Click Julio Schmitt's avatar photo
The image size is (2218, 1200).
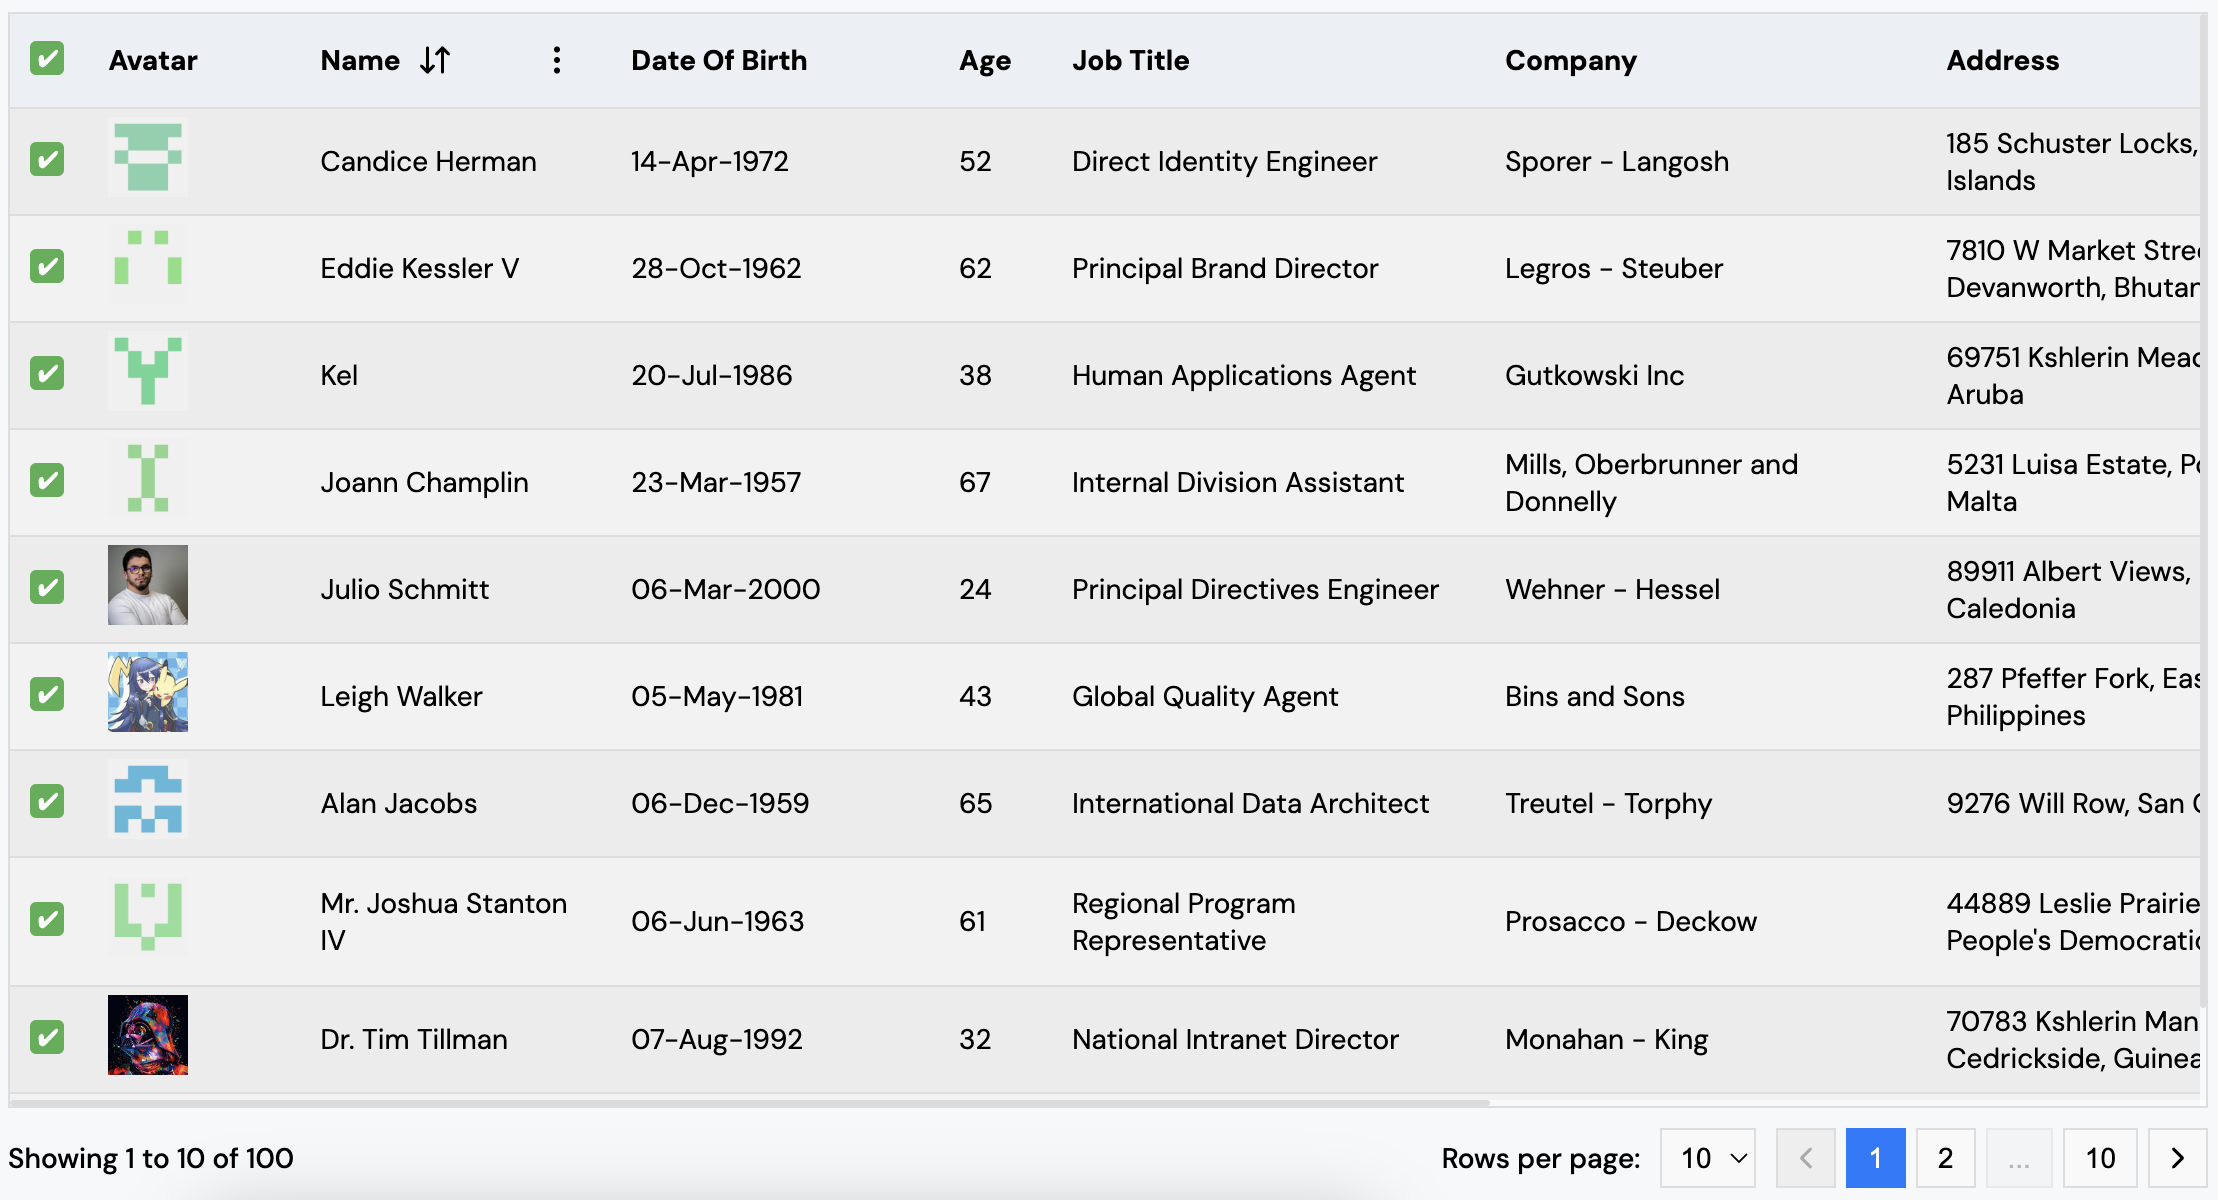tap(148, 585)
